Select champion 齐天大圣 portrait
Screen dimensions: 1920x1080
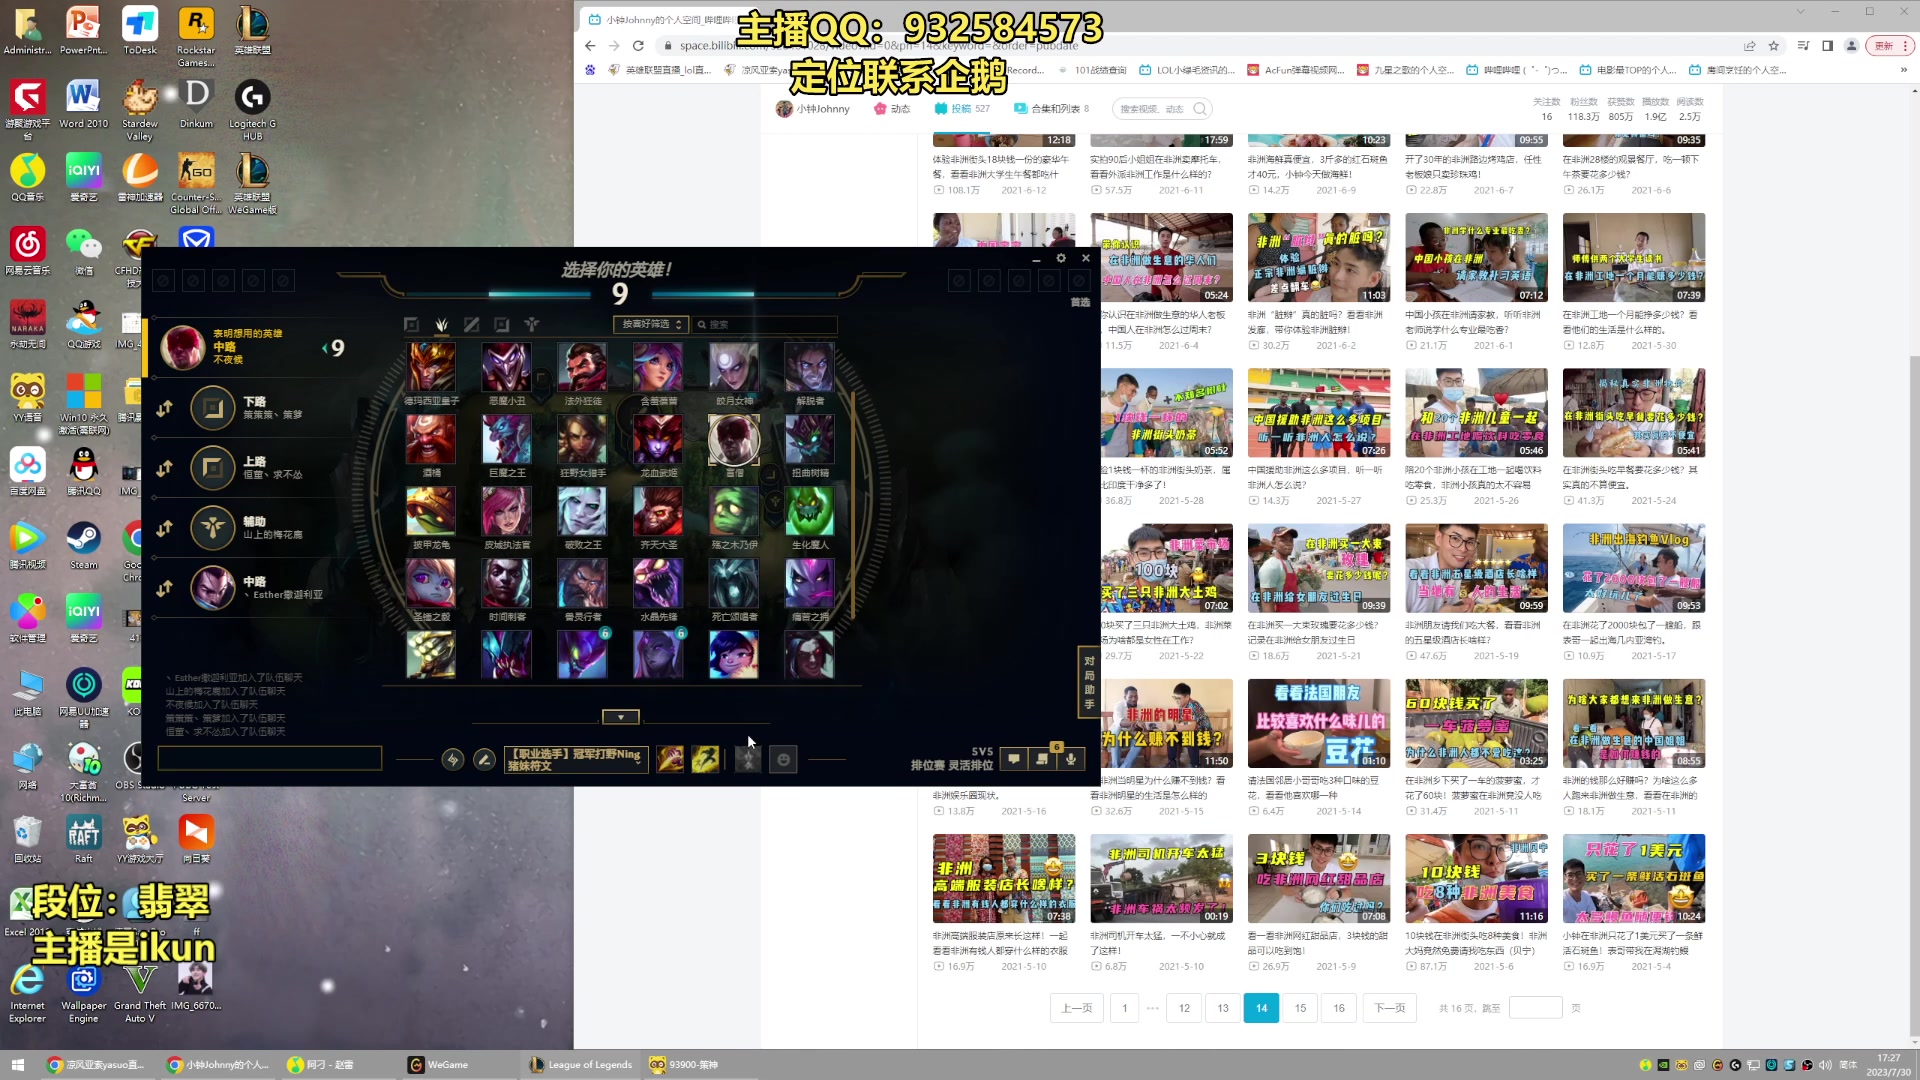tap(658, 512)
